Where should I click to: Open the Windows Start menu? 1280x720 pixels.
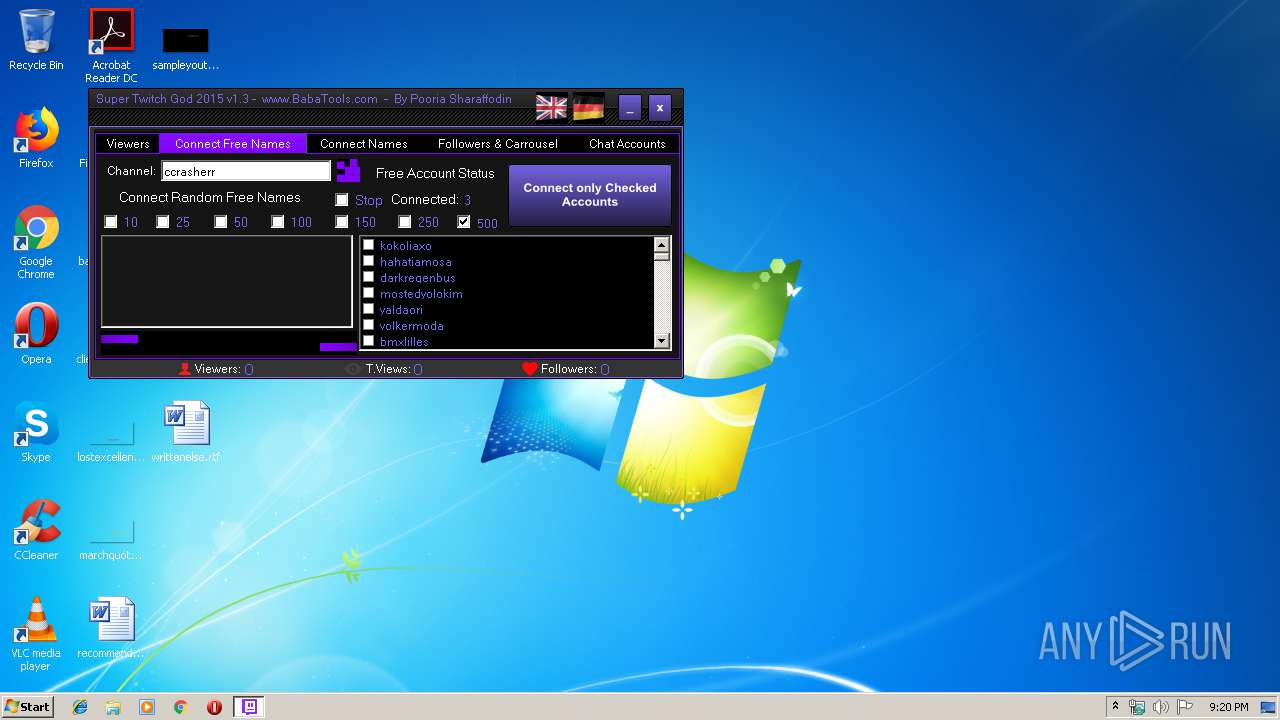pos(27,707)
